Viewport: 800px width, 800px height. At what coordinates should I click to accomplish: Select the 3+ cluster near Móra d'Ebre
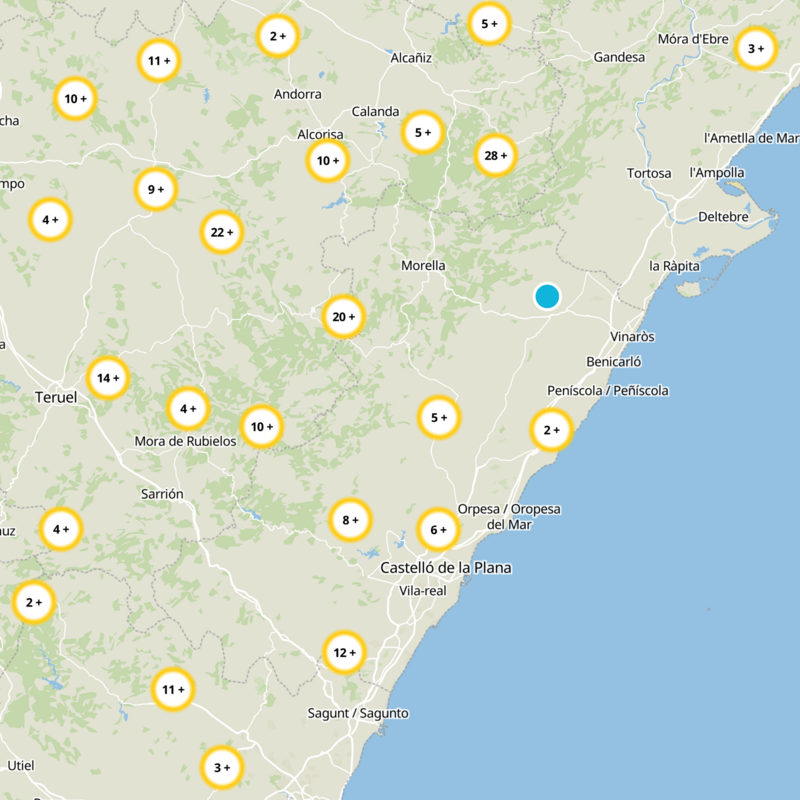click(757, 46)
